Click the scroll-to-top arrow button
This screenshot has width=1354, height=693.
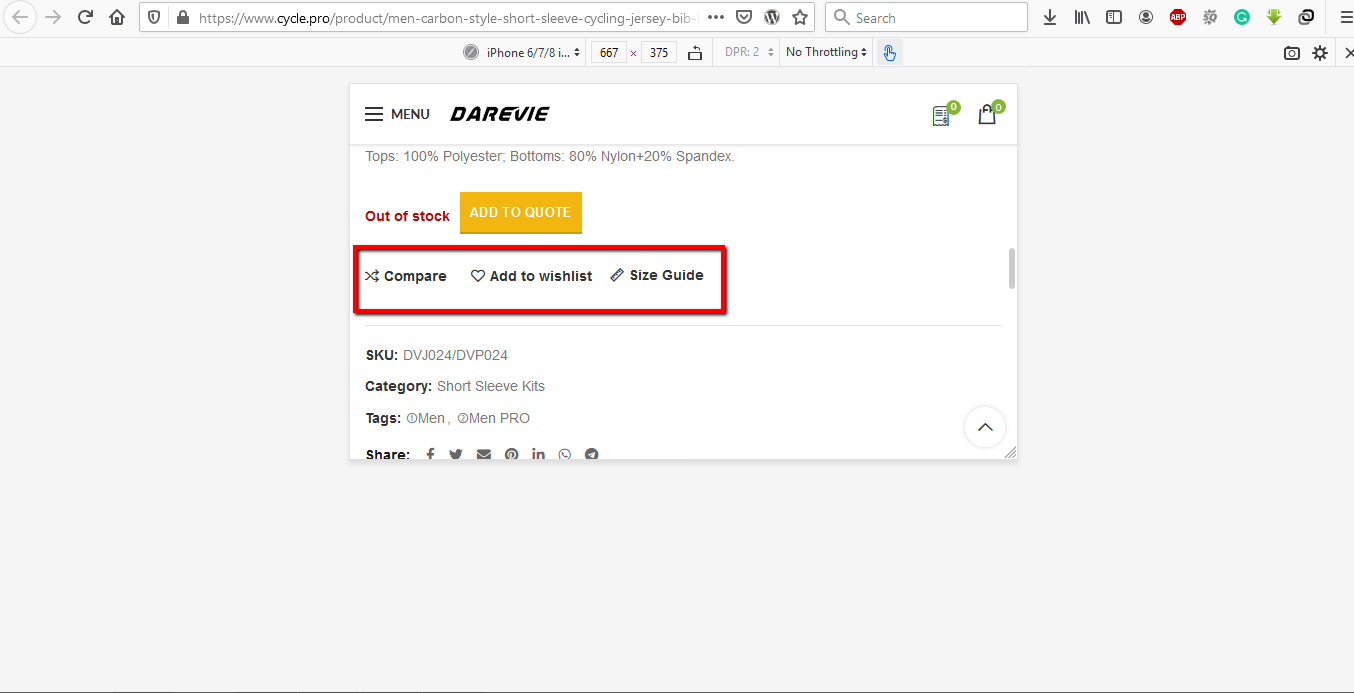coord(985,427)
